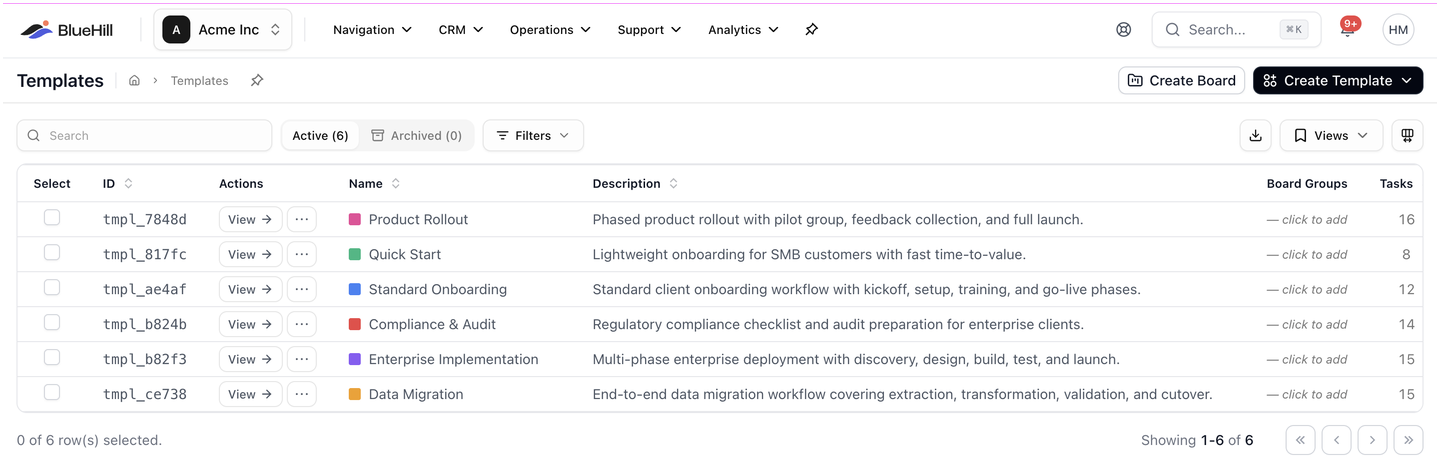
Task: Expand the Navigation menu
Action: [x=372, y=30]
